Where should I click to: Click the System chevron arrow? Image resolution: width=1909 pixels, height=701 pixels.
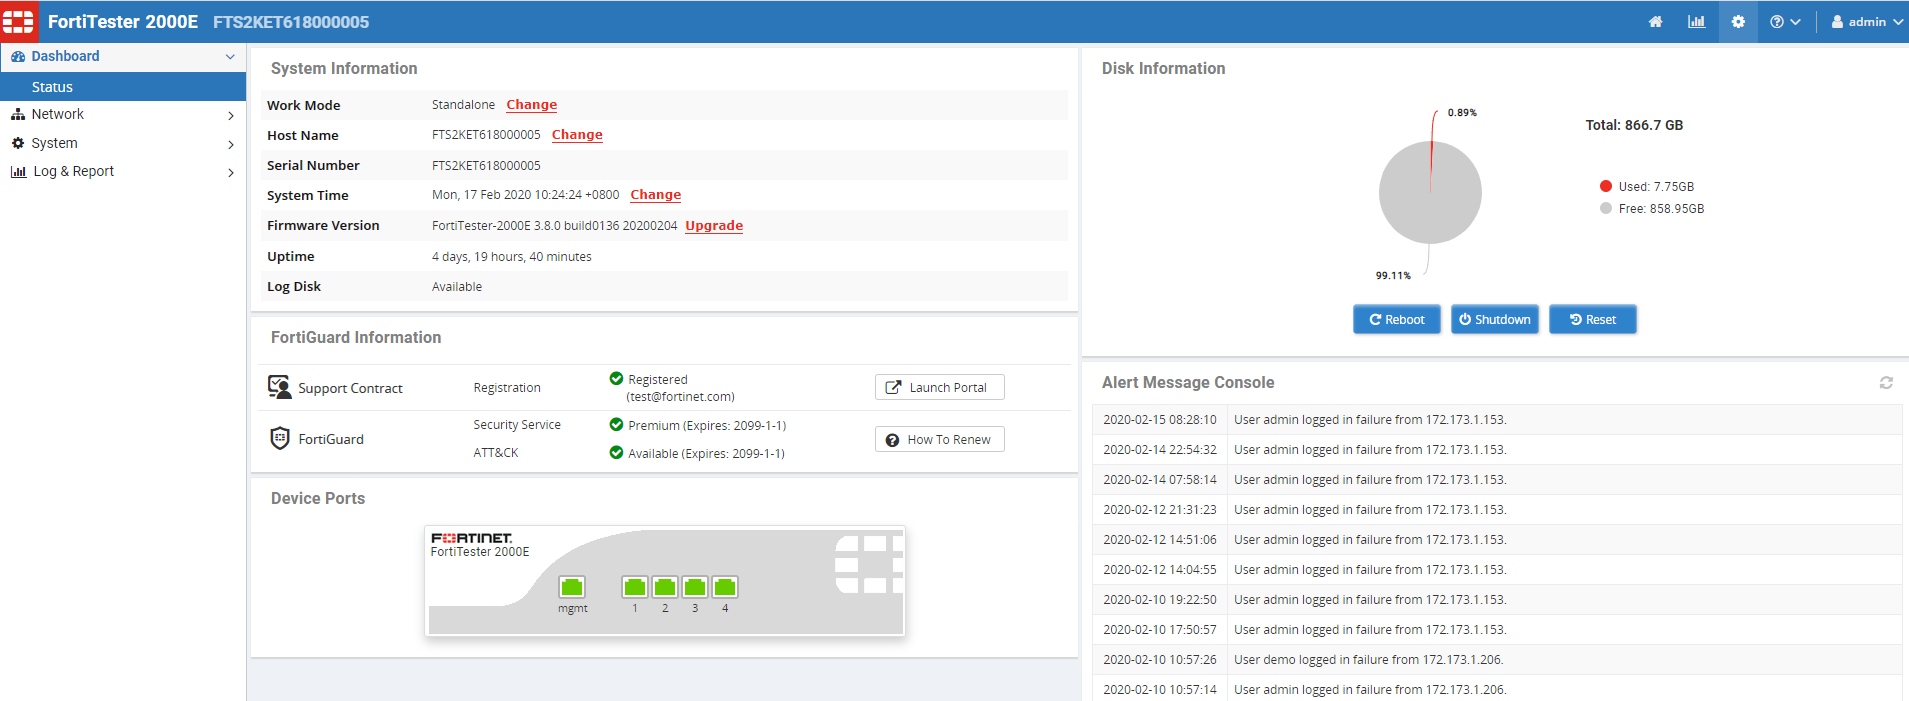pyautogui.click(x=231, y=145)
